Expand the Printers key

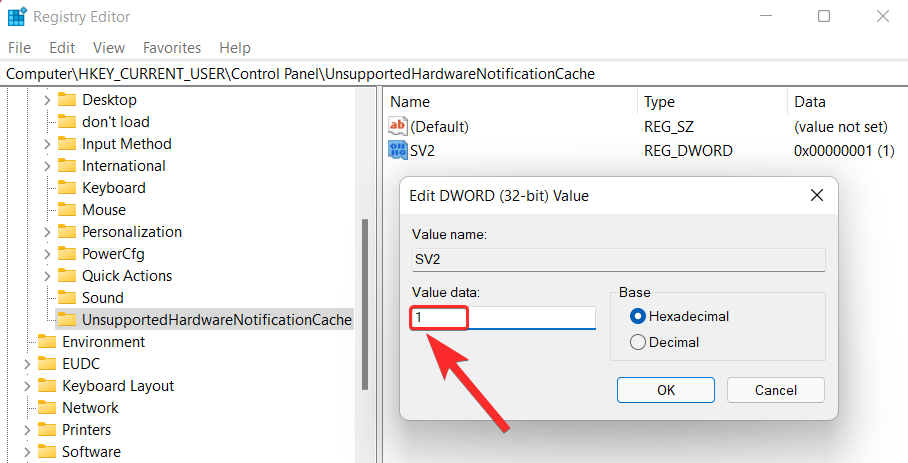(x=27, y=430)
